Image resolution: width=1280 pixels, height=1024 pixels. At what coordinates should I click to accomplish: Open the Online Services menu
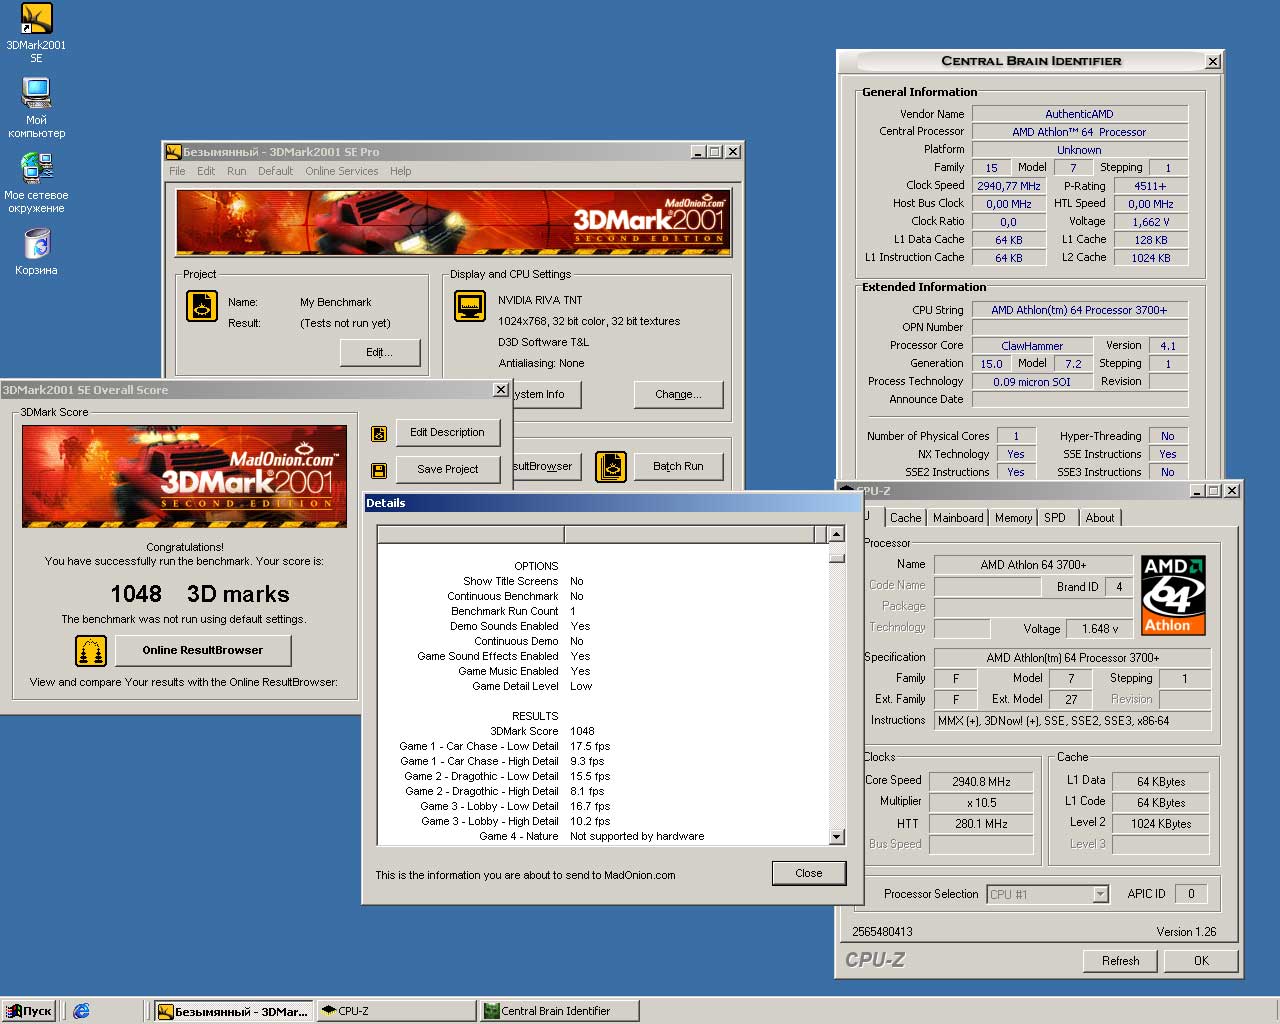coord(342,171)
